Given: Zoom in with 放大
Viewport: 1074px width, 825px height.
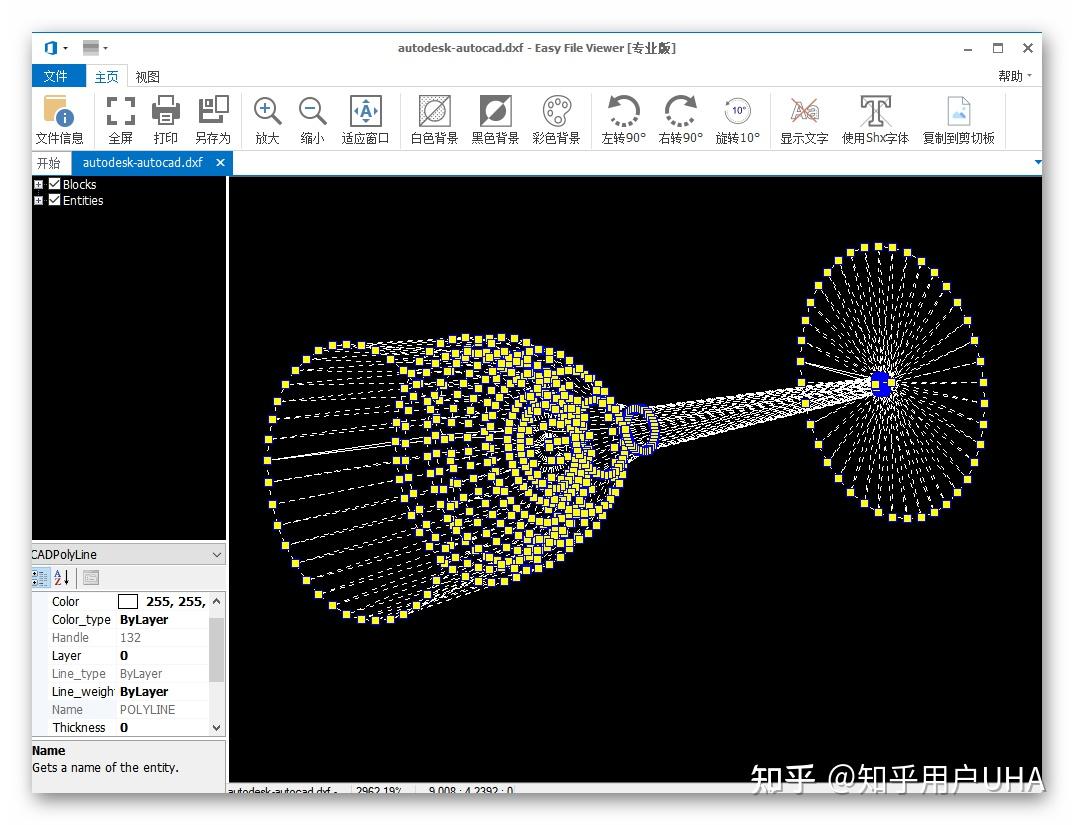Looking at the screenshot, I should [x=267, y=120].
